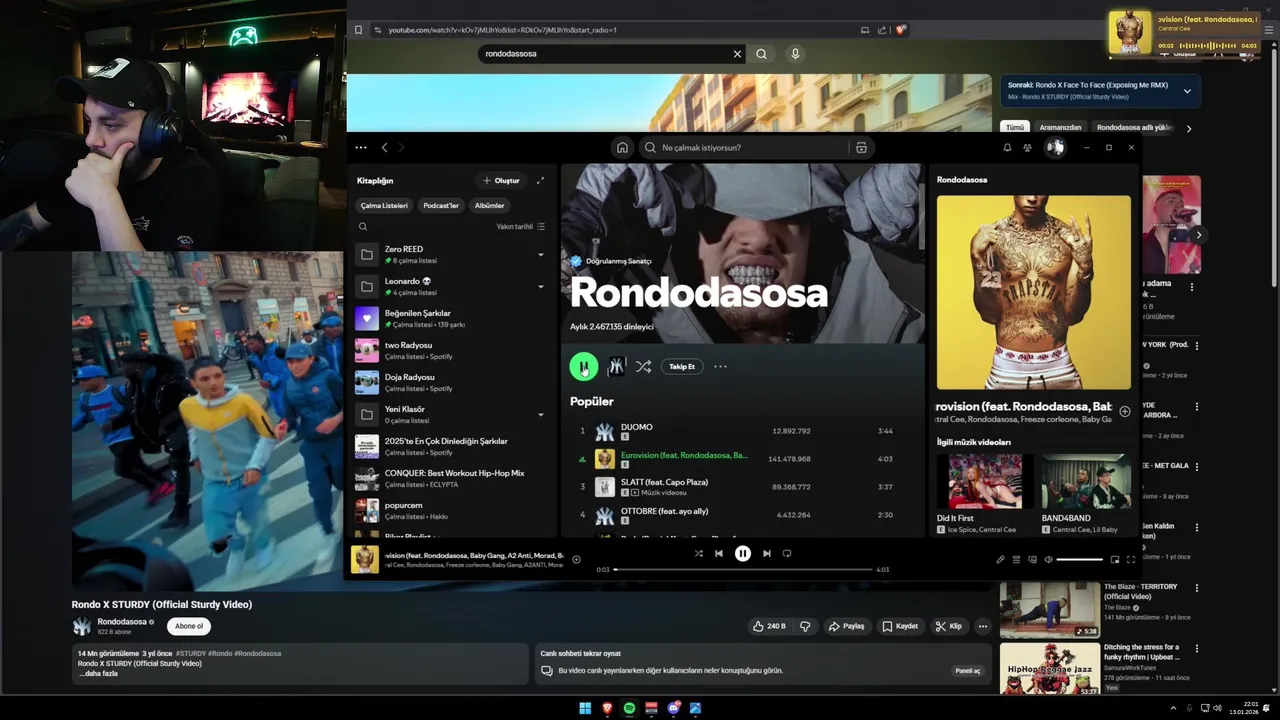This screenshot has width=1280, height=720.
Task: Open the Spotify profile avatar menu
Action: point(1055,148)
